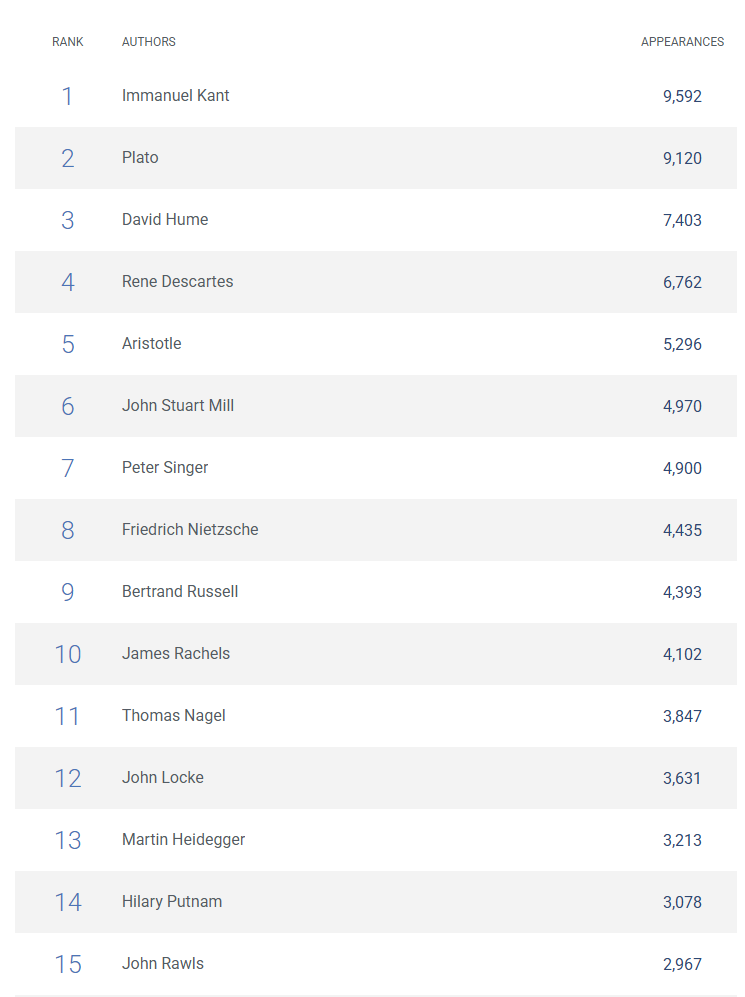Open the Immanuel Kant author link
The height and width of the screenshot is (997, 745).
click(x=175, y=96)
